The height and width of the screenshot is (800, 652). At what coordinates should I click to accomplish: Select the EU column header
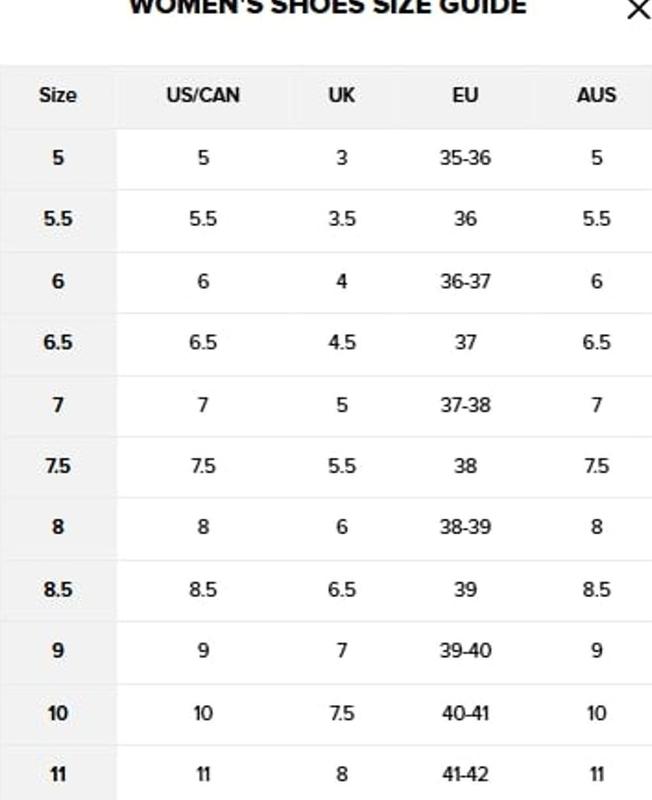[x=465, y=96]
